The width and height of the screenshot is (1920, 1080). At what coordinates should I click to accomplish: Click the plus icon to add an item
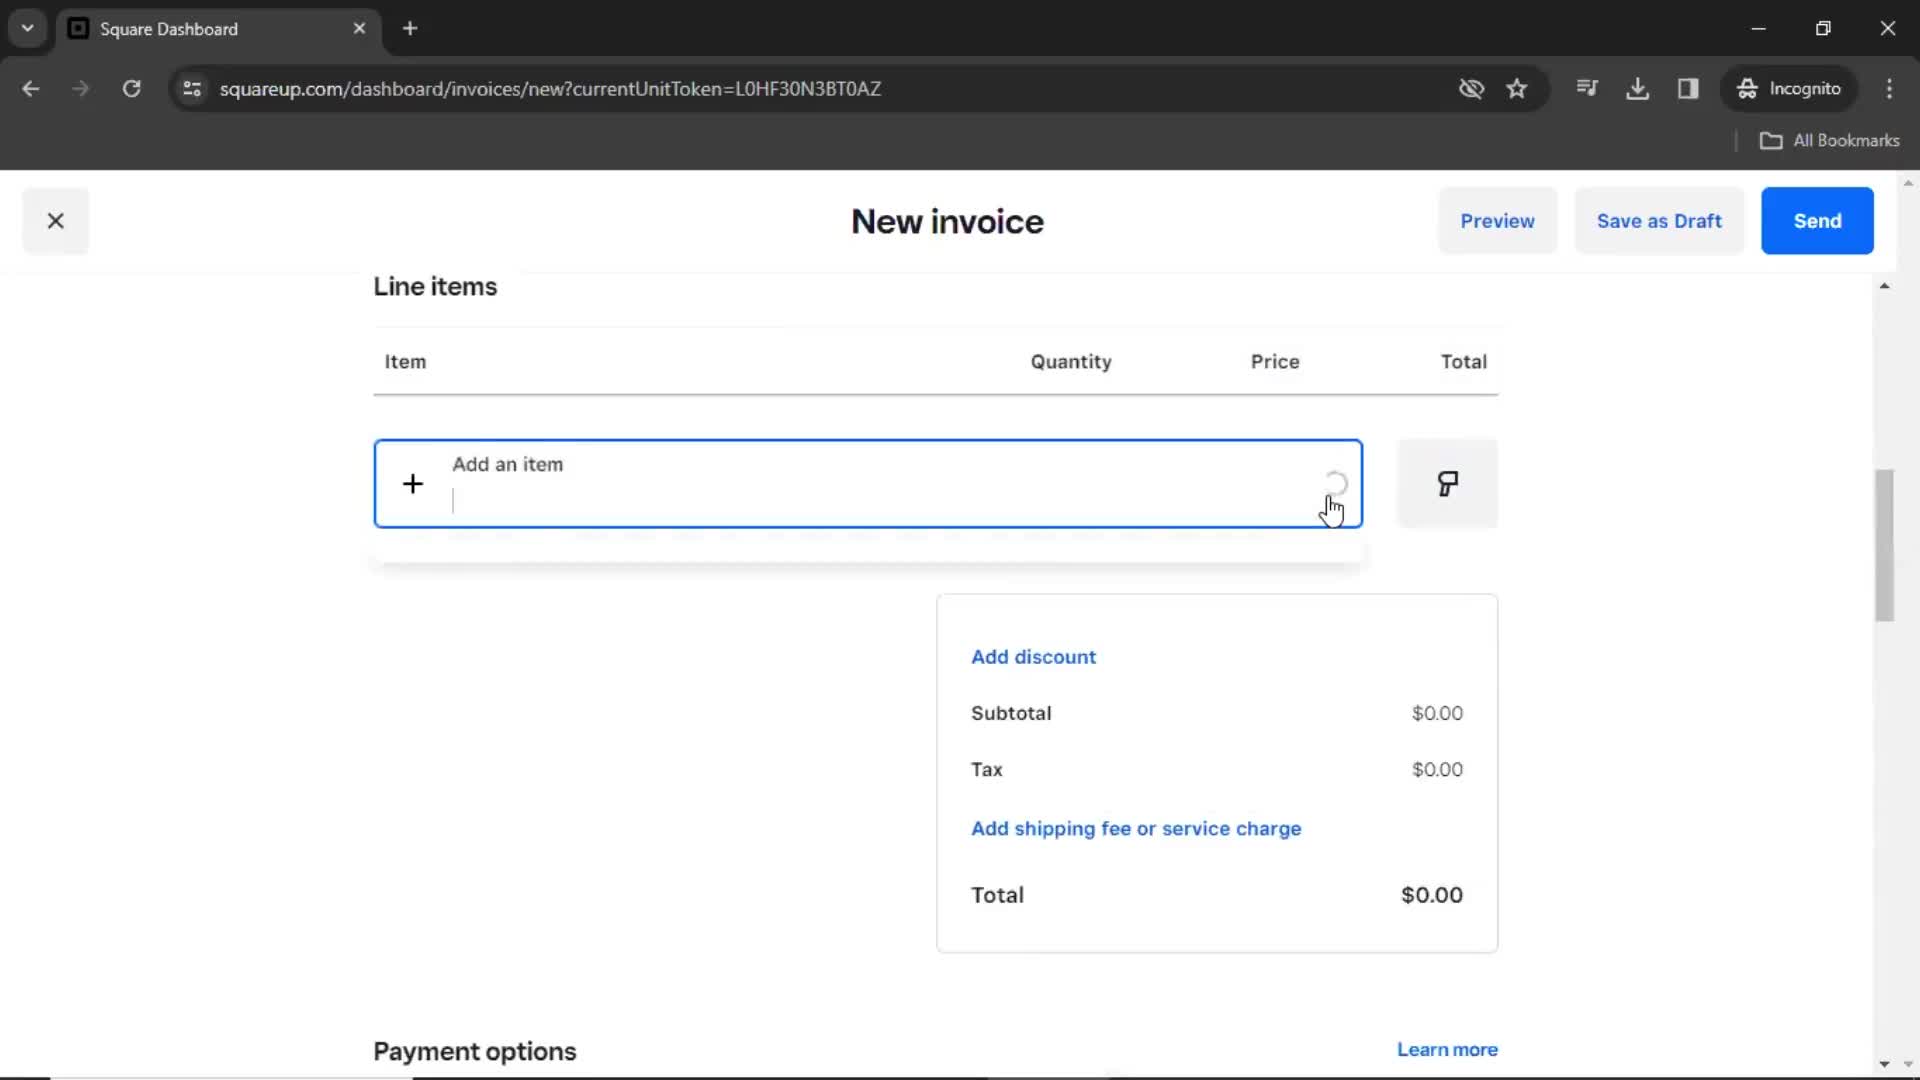coord(413,484)
